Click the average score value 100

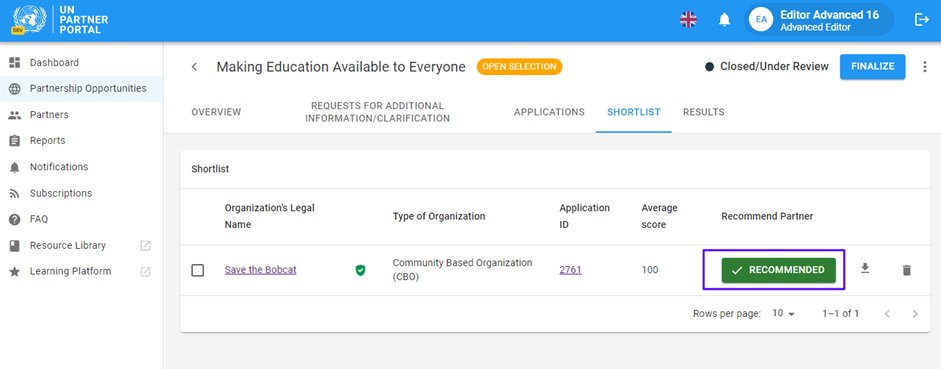649,270
